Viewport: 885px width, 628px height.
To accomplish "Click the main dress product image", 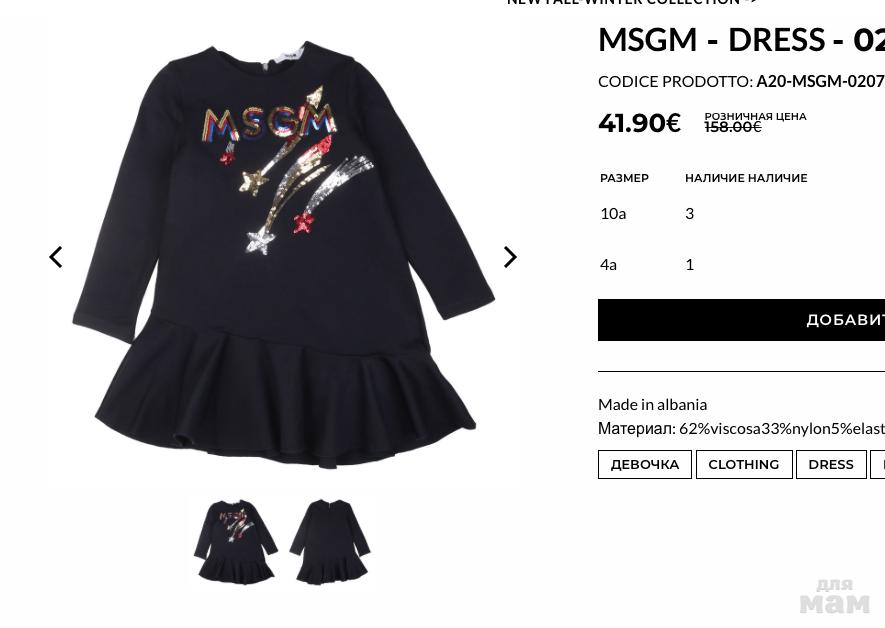I will point(283,254).
